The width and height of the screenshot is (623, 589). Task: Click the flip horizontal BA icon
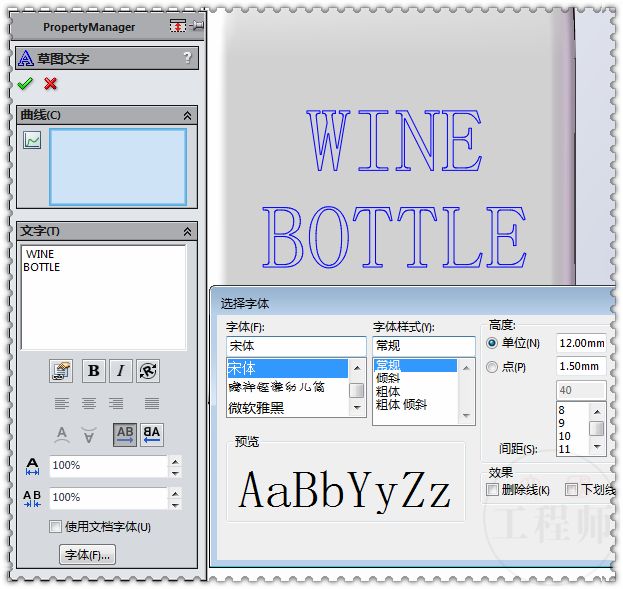152,434
